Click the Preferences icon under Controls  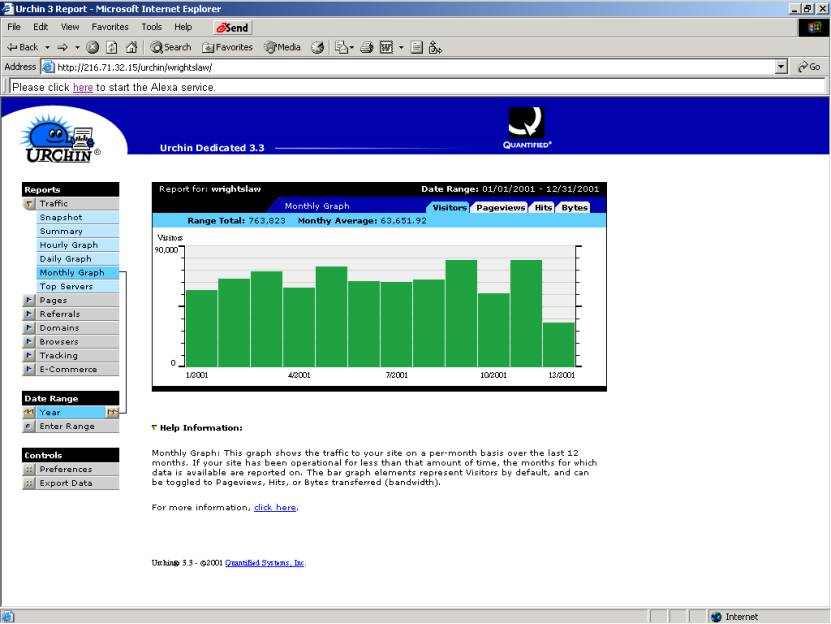click(x=29, y=469)
